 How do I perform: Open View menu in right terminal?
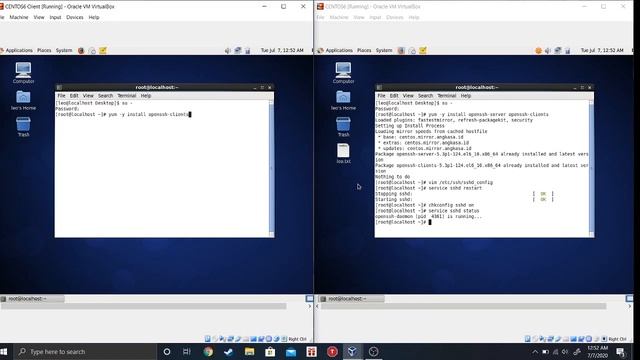tap(408, 96)
